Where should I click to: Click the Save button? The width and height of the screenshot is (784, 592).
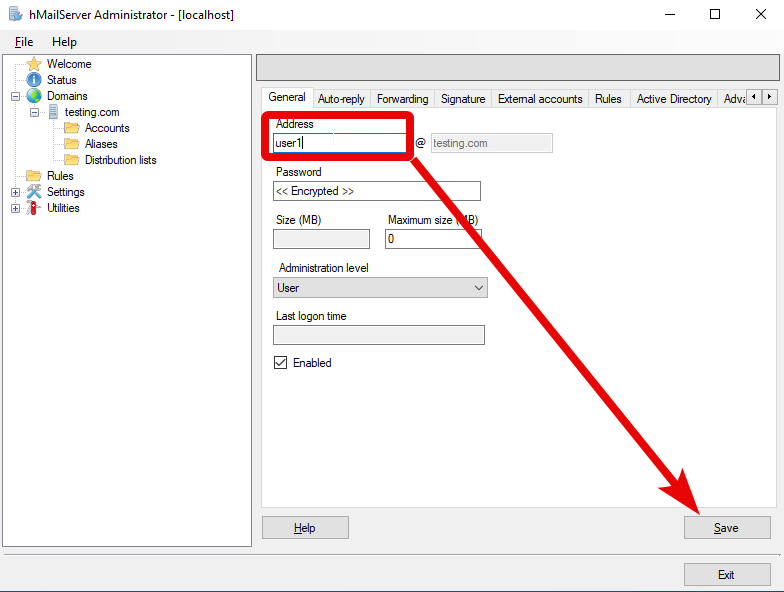tap(727, 528)
